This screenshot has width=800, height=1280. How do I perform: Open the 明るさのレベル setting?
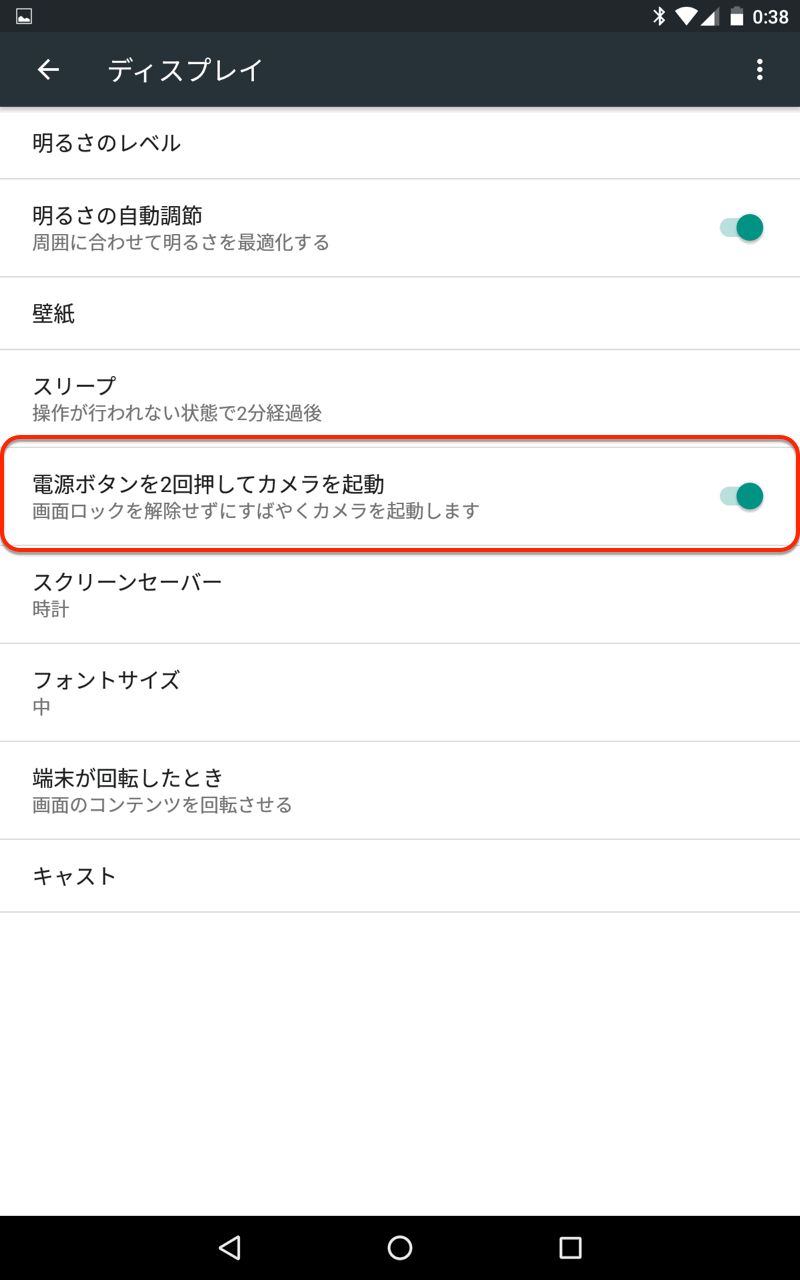pyautogui.click(x=400, y=143)
